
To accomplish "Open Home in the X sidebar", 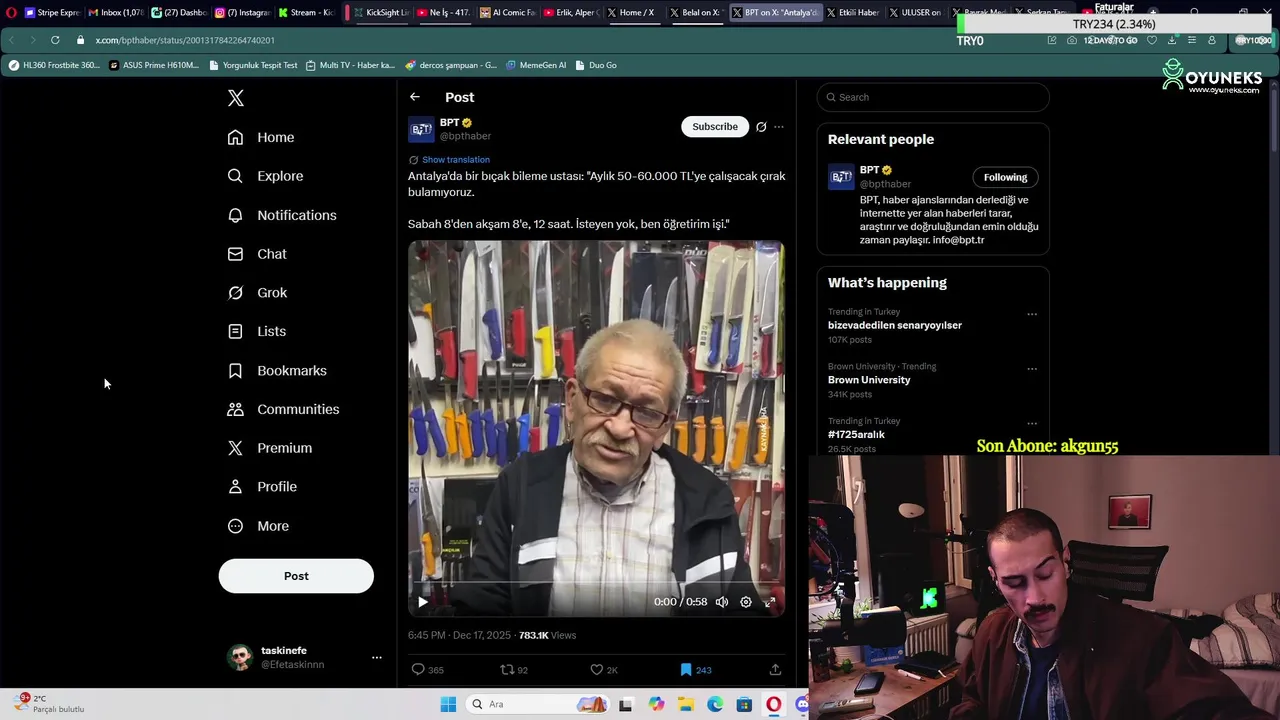I will tap(261, 137).
